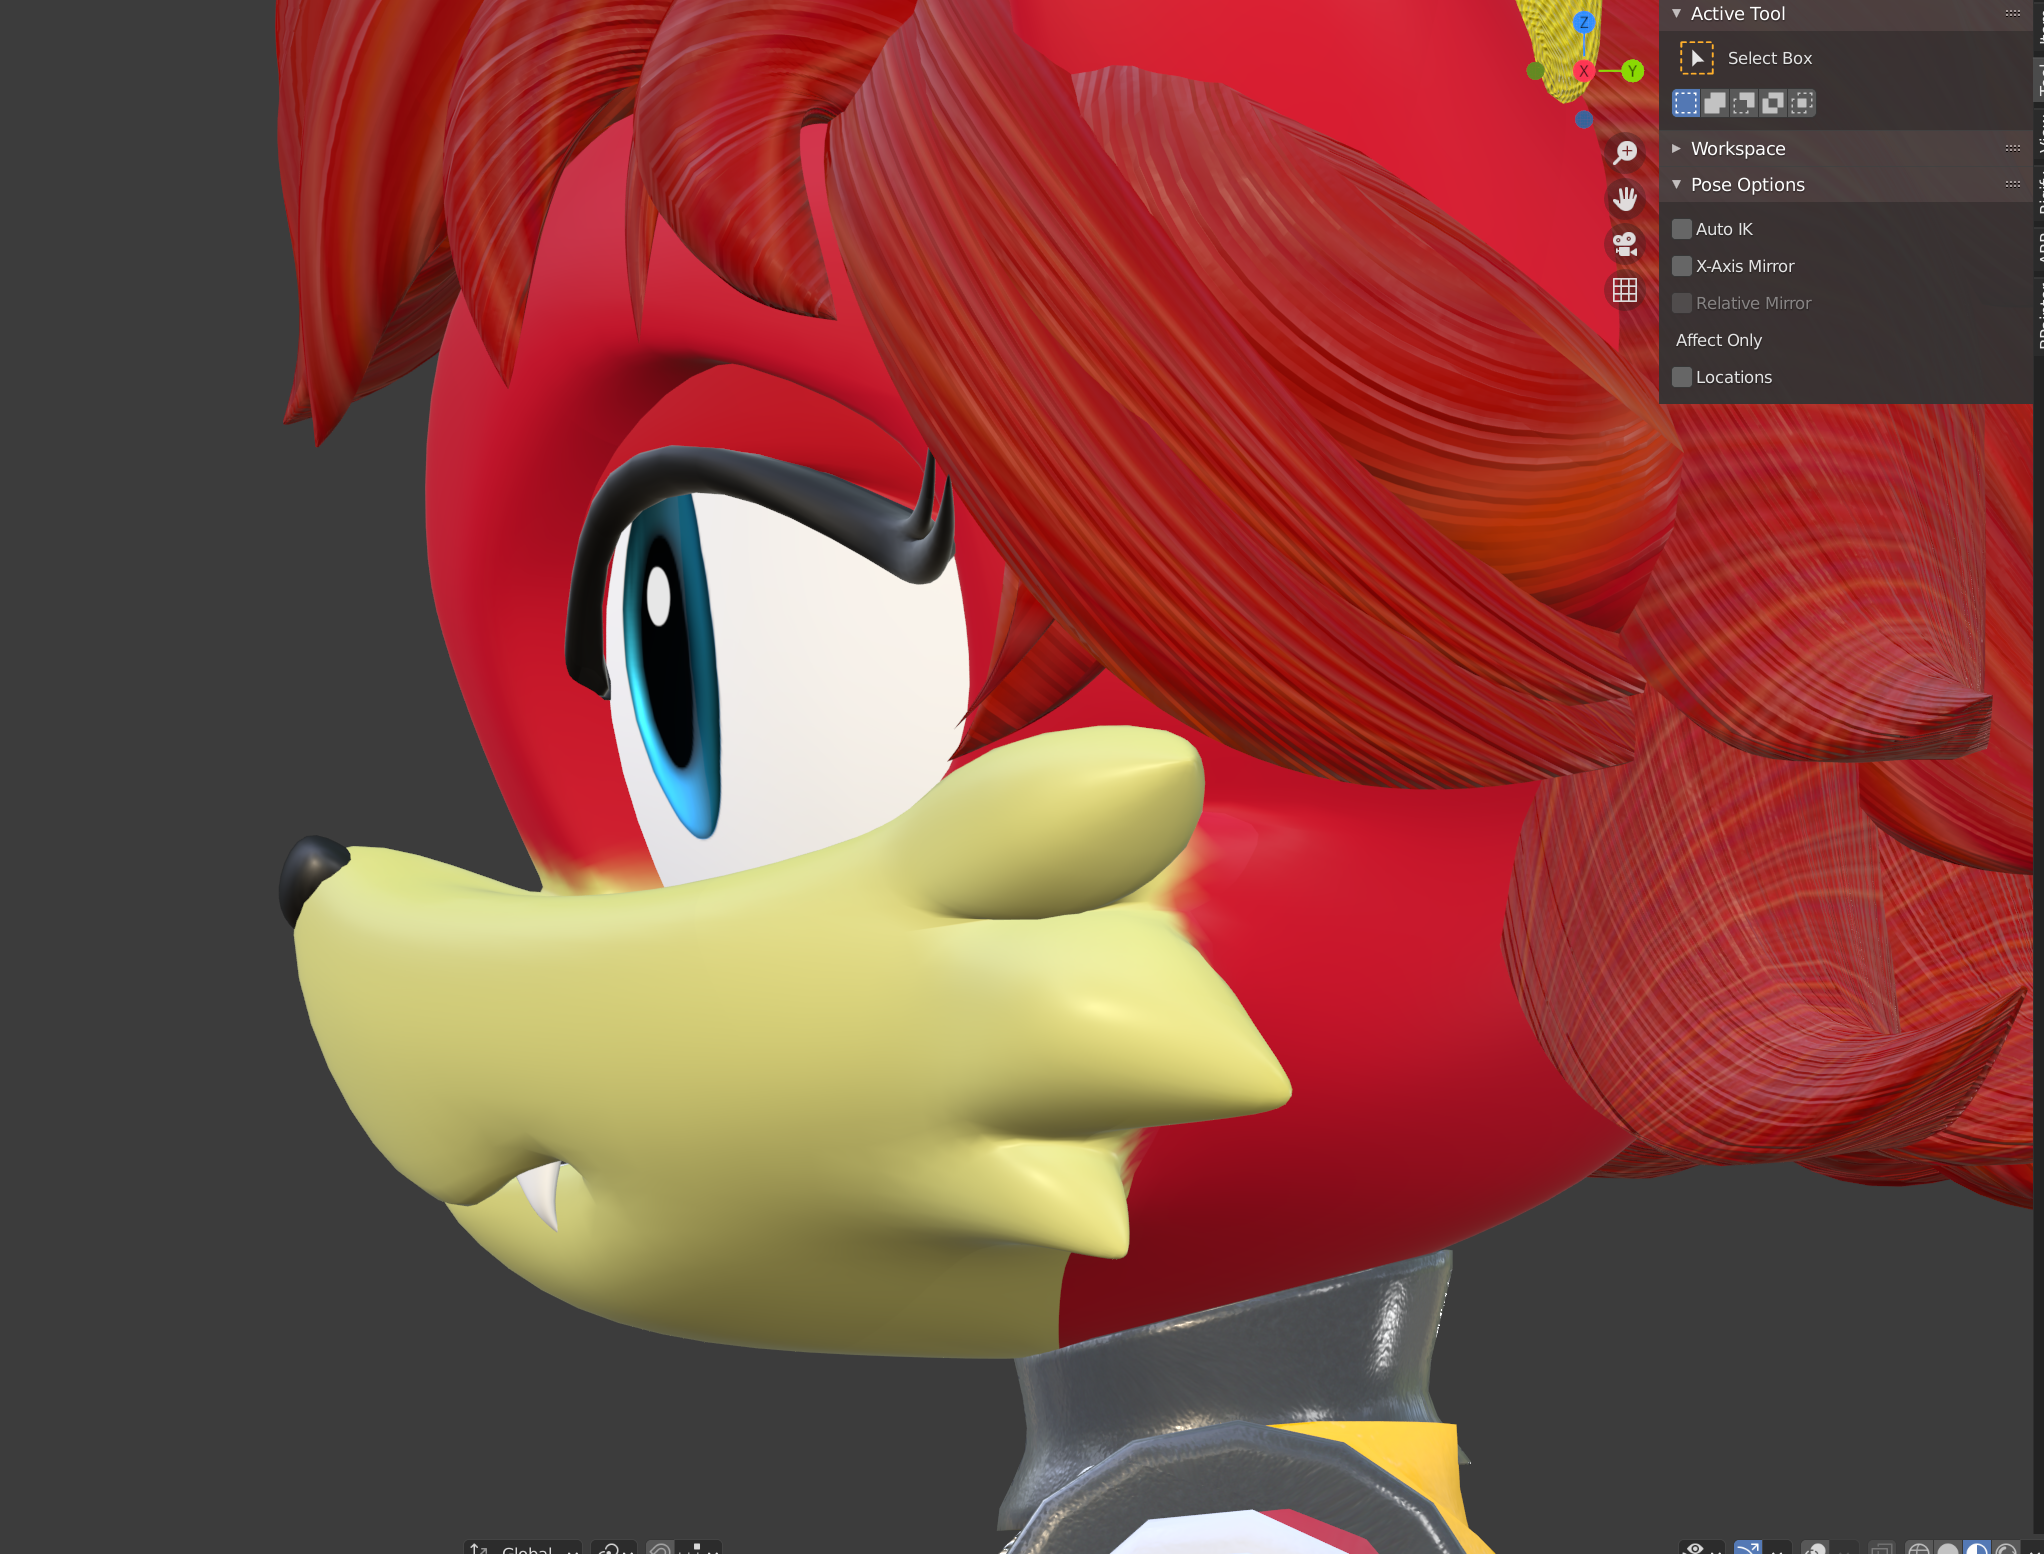Tick the Relative Mirror checkbox
Image resolution: width=2044 pixels, height=1554 pixels.
click(1682, 303)
